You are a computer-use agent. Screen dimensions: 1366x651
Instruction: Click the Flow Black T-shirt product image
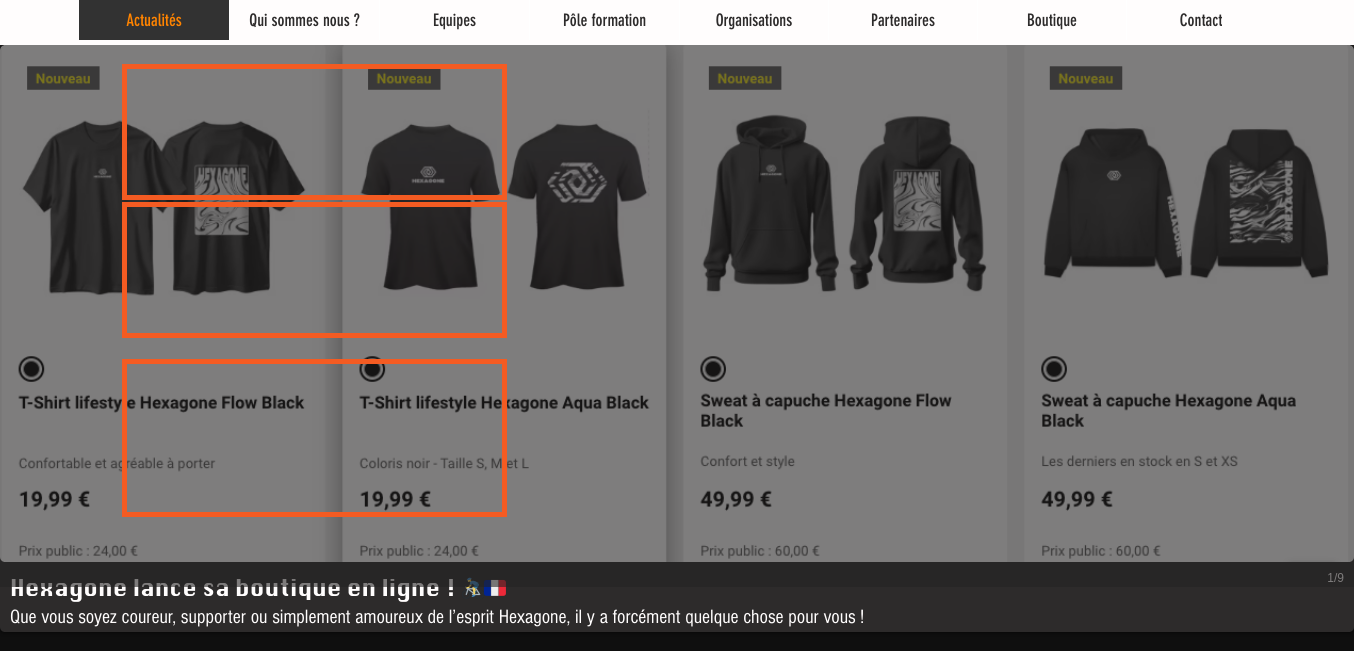coord(163,205)
